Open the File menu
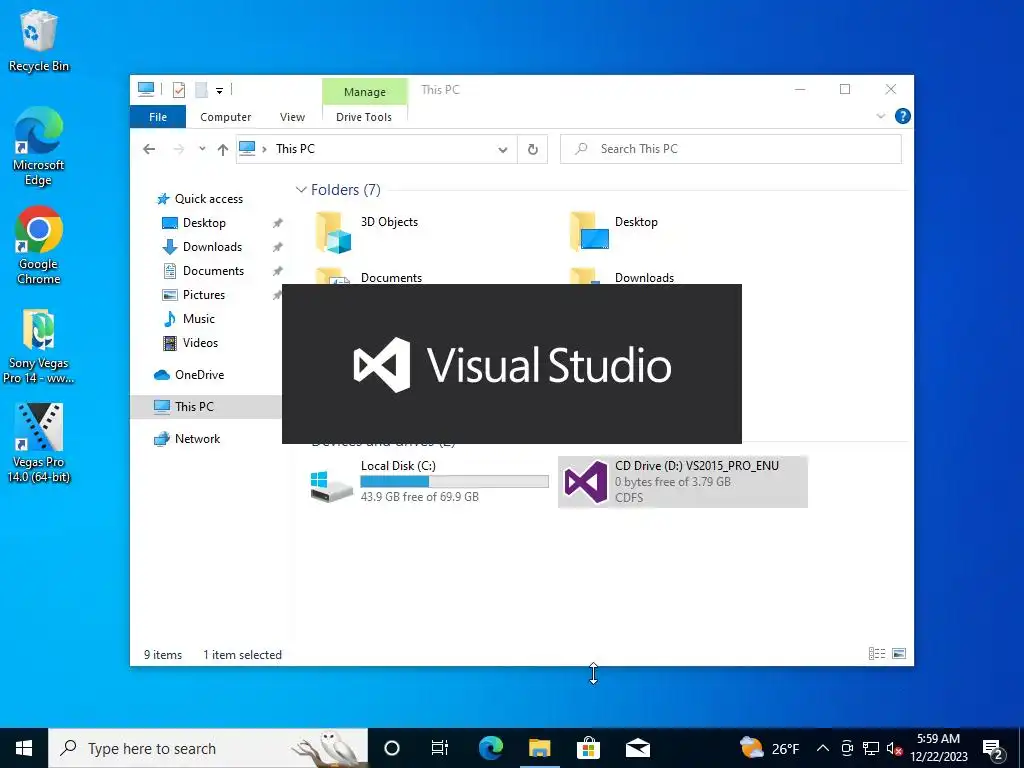Image resolution: width=1024 pixels, height=768 pixels. pyautogui.click(x=158, y=117)
